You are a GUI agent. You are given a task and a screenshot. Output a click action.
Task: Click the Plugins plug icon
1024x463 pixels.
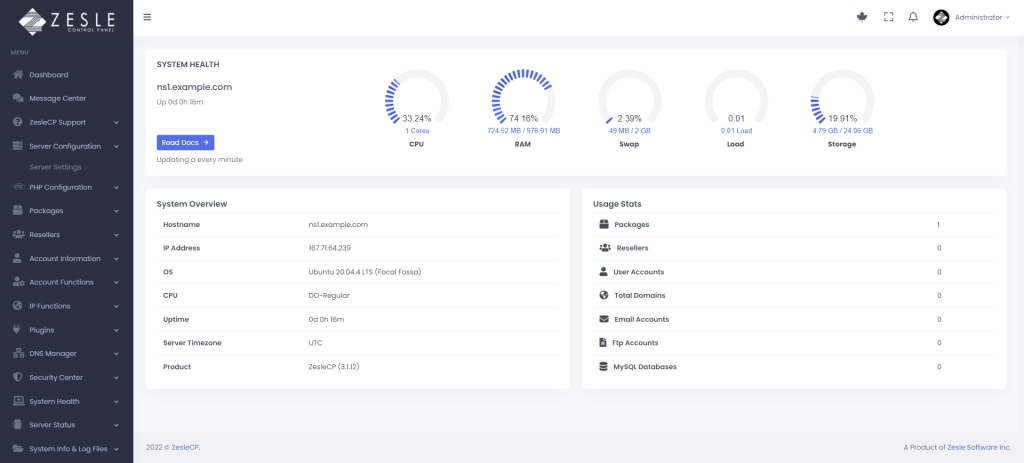(18, 330)
